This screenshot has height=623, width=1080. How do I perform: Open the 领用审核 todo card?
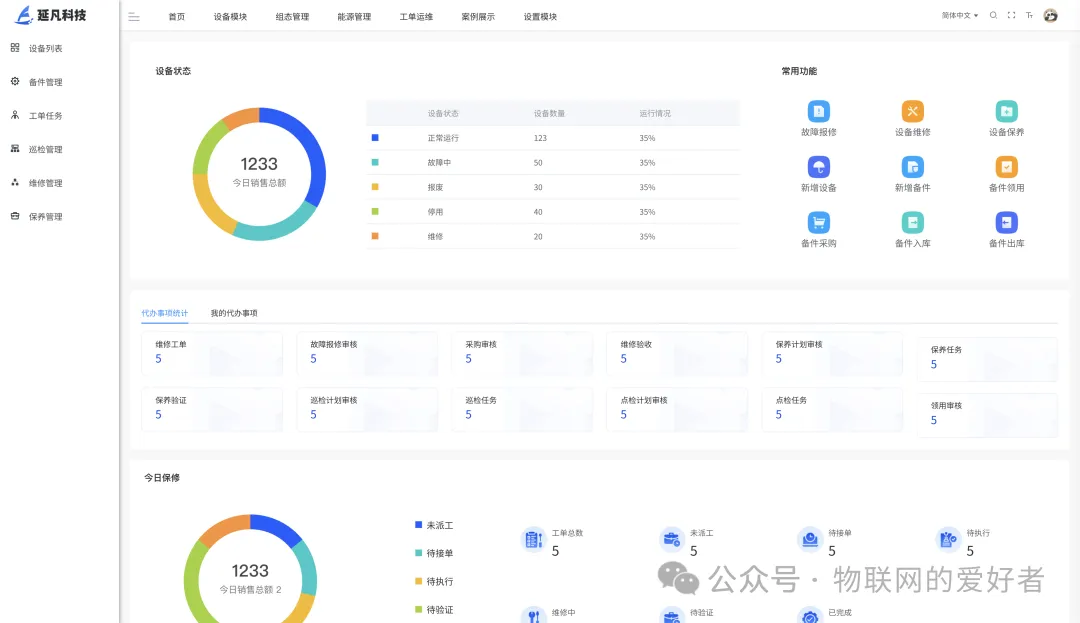[987, 415]
